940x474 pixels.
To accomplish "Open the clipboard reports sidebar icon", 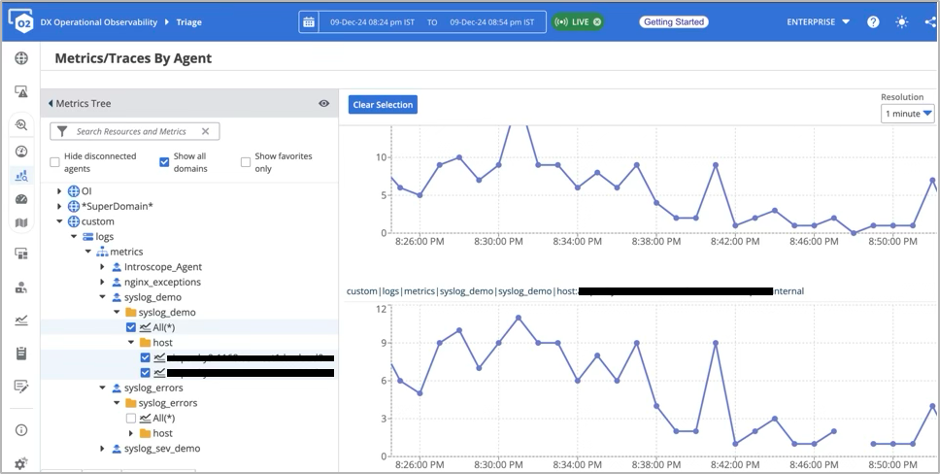I will click(x=21, y=353).
